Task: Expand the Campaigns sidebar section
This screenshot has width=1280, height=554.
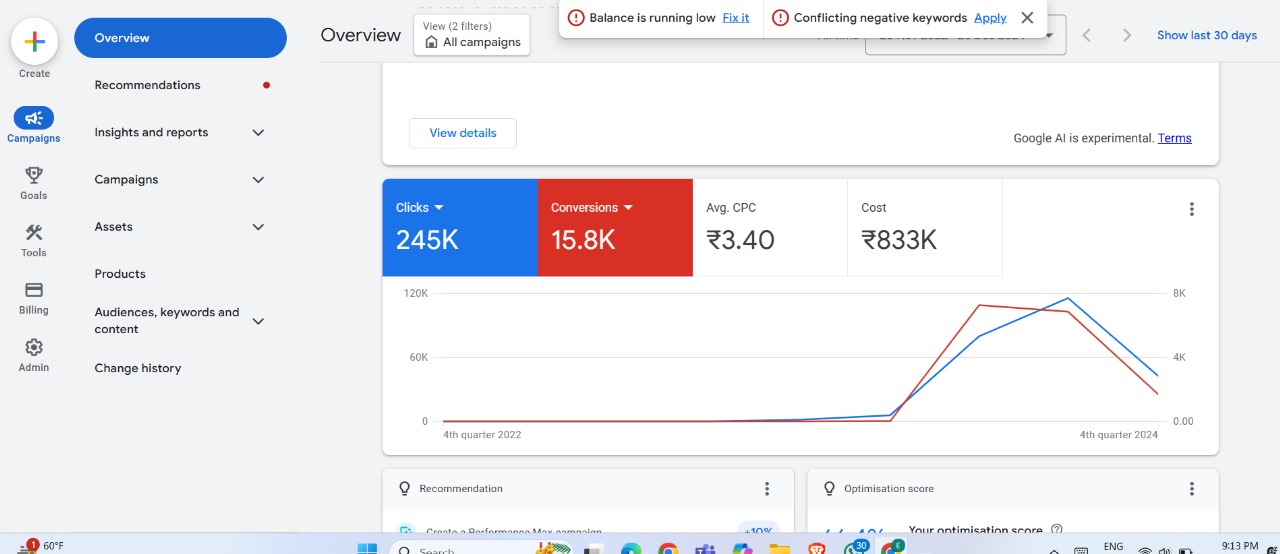Action: coord(258,180)
